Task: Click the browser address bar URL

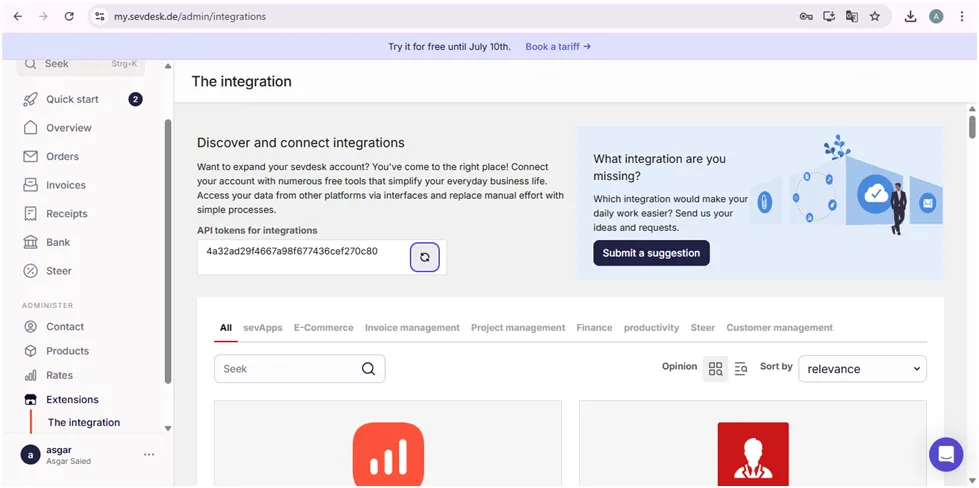Action: [x=190, y=17]
